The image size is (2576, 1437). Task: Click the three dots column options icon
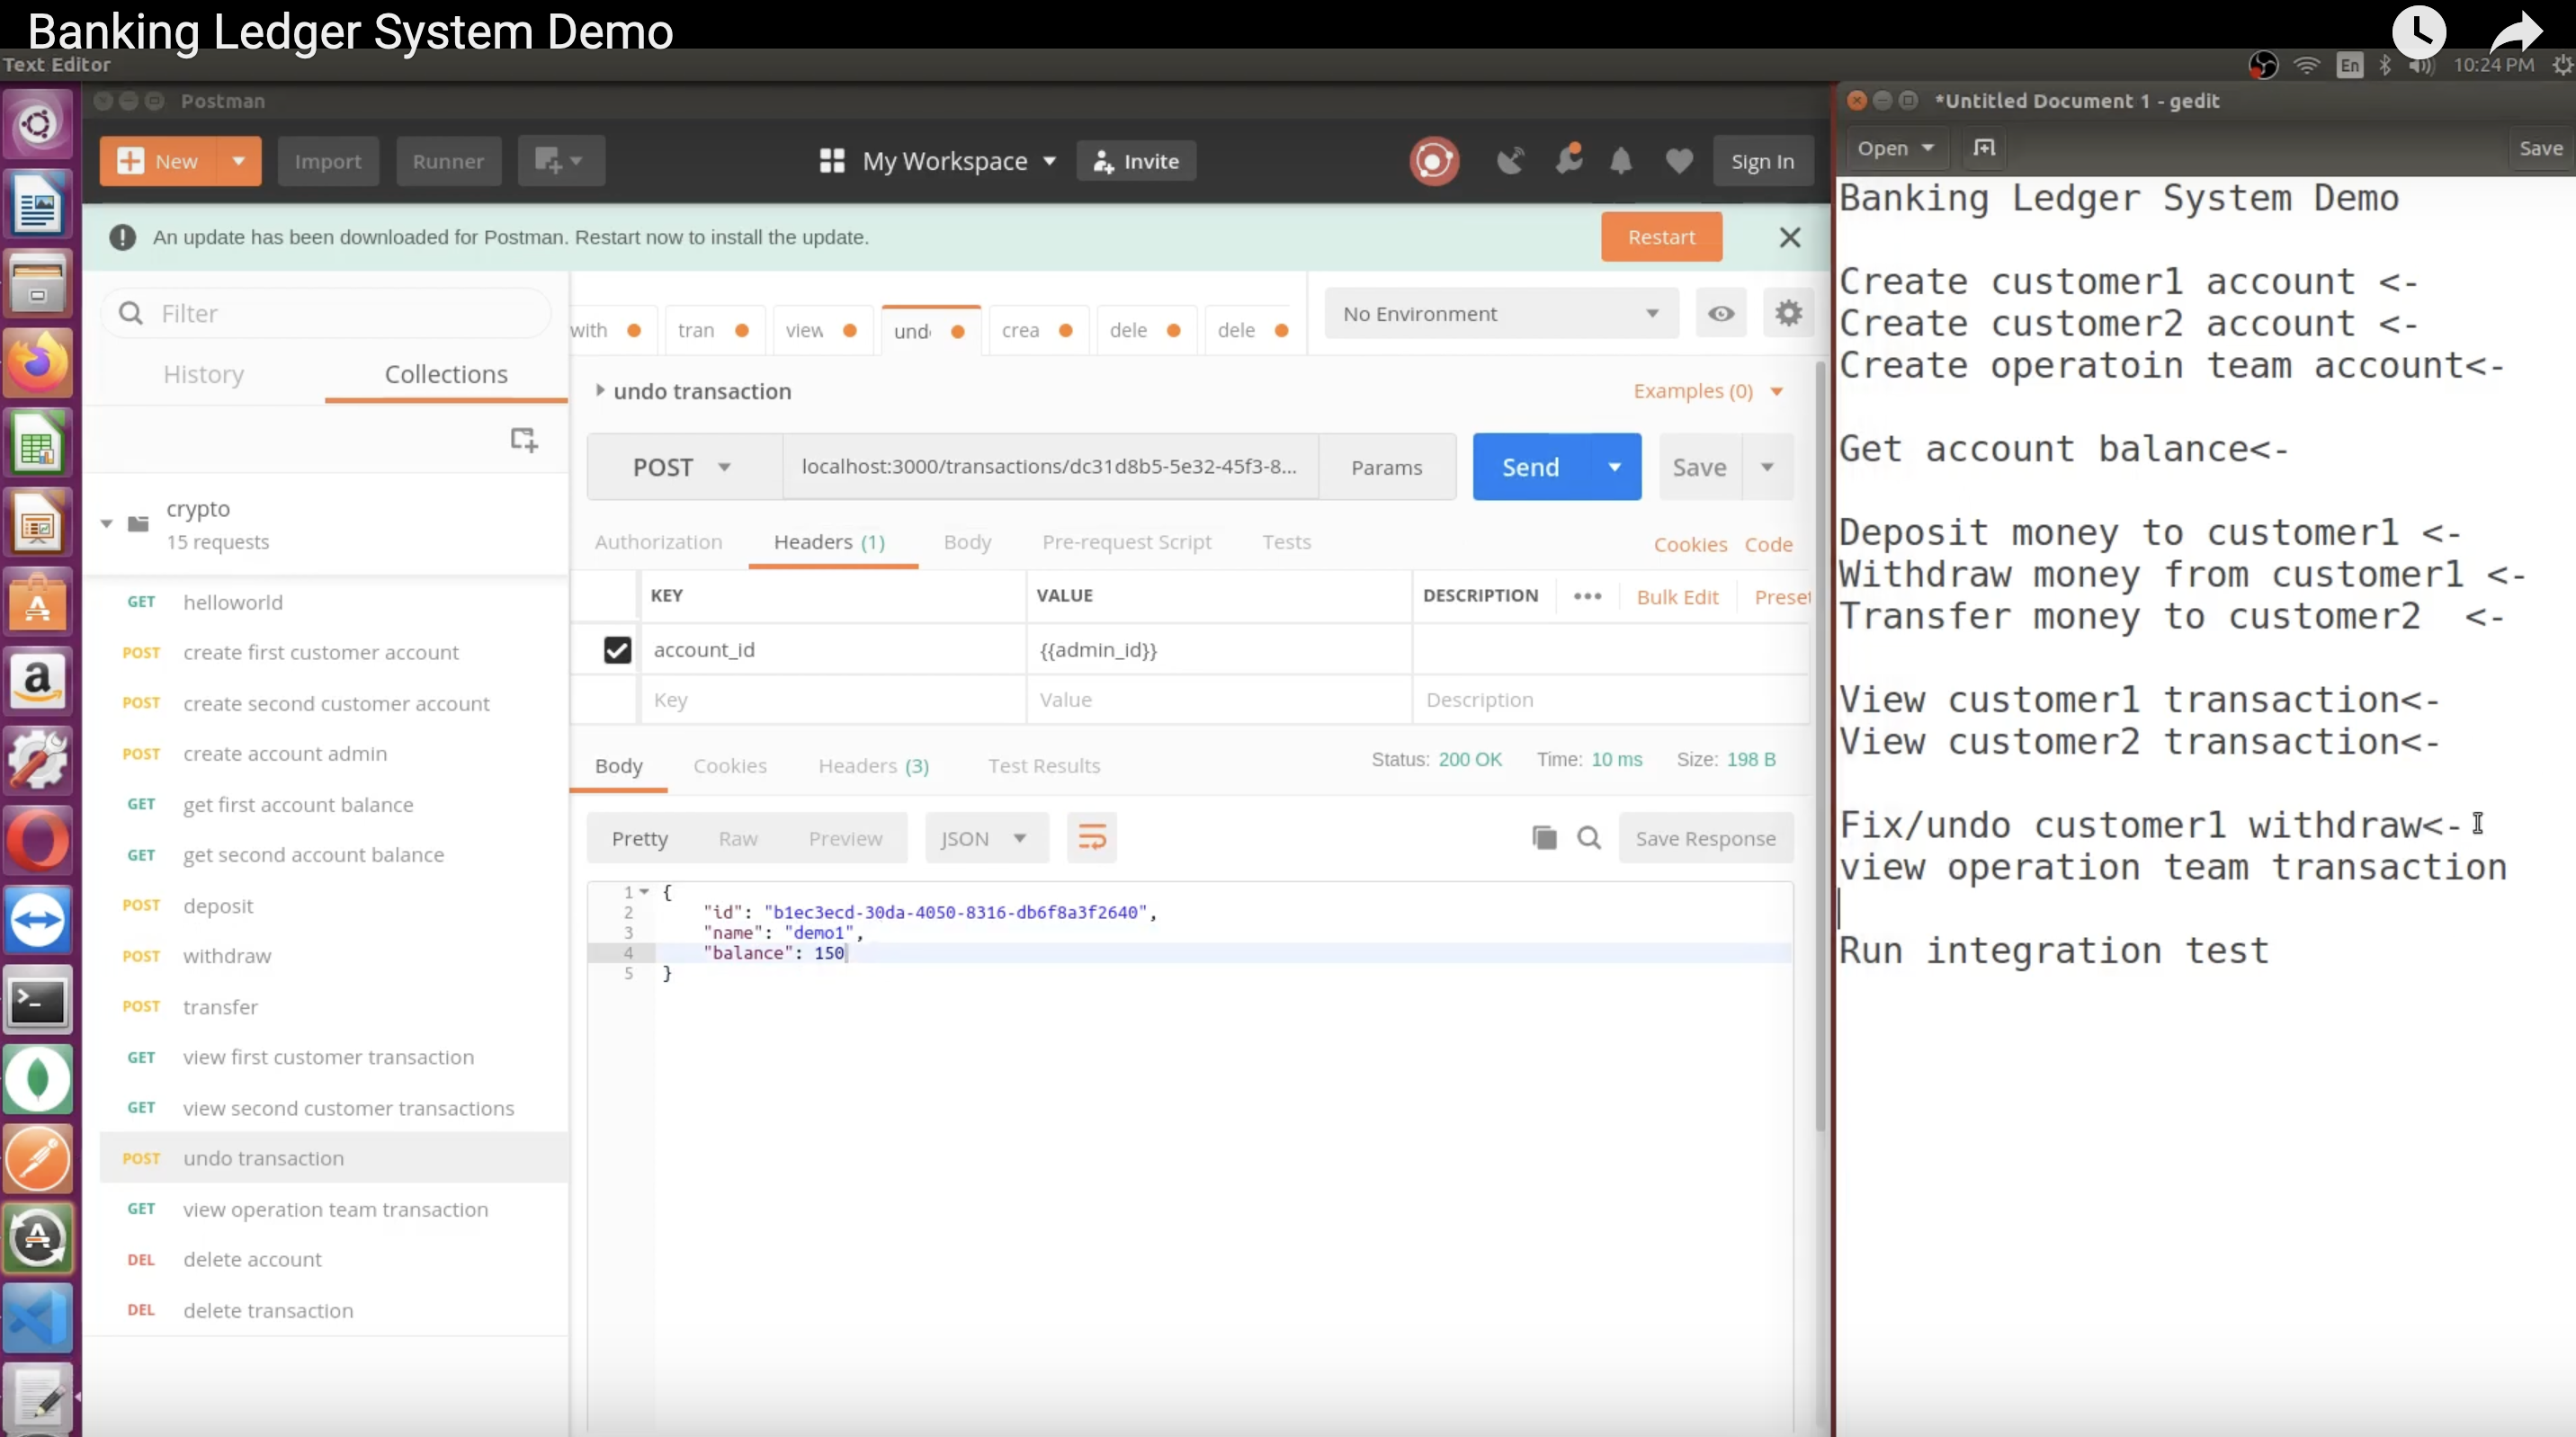1587,596
